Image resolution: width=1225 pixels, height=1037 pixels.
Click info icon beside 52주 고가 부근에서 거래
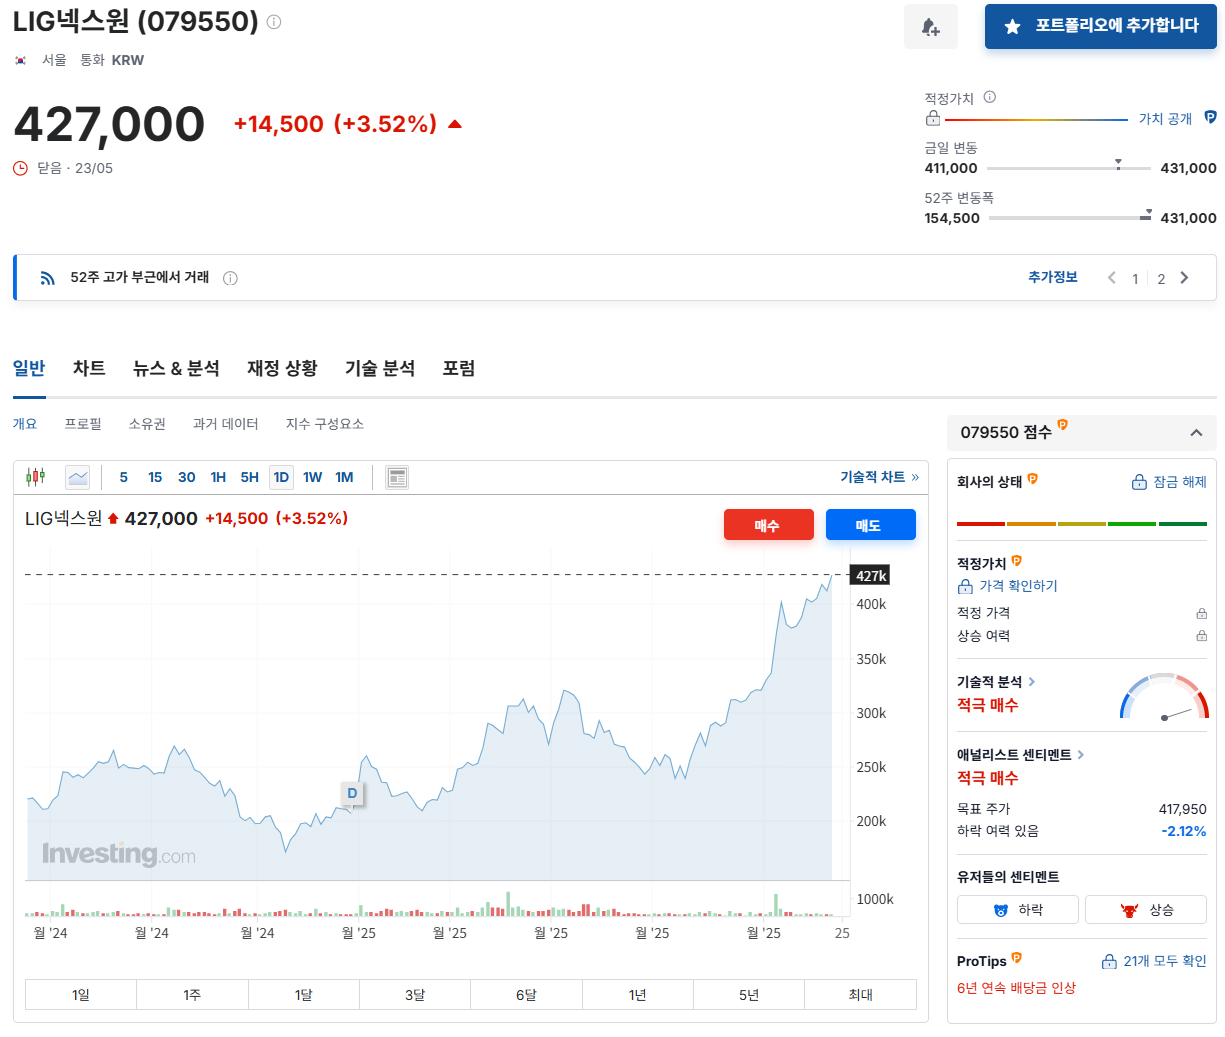230,278
